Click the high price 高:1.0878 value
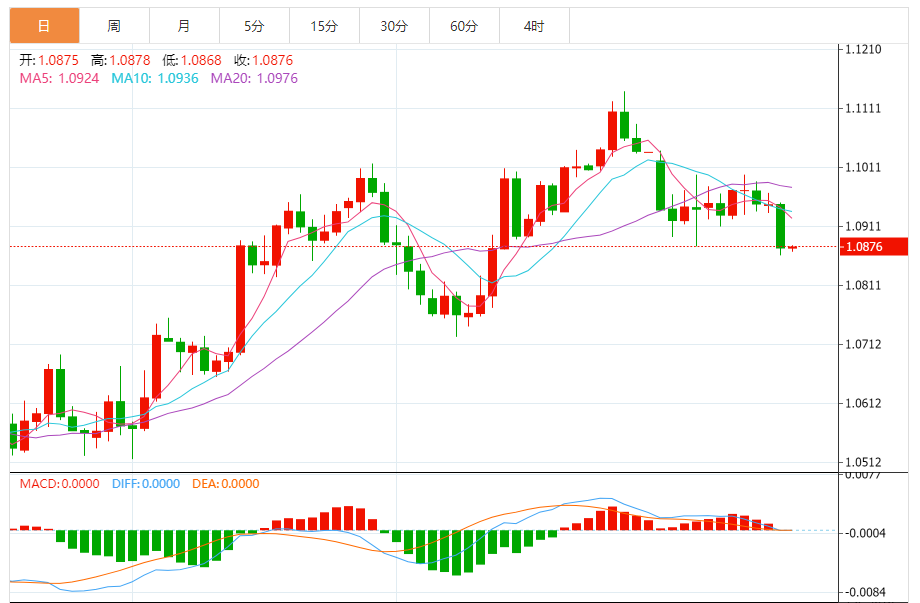This screenshot has width=920, height=603. [x=120, y=60]
